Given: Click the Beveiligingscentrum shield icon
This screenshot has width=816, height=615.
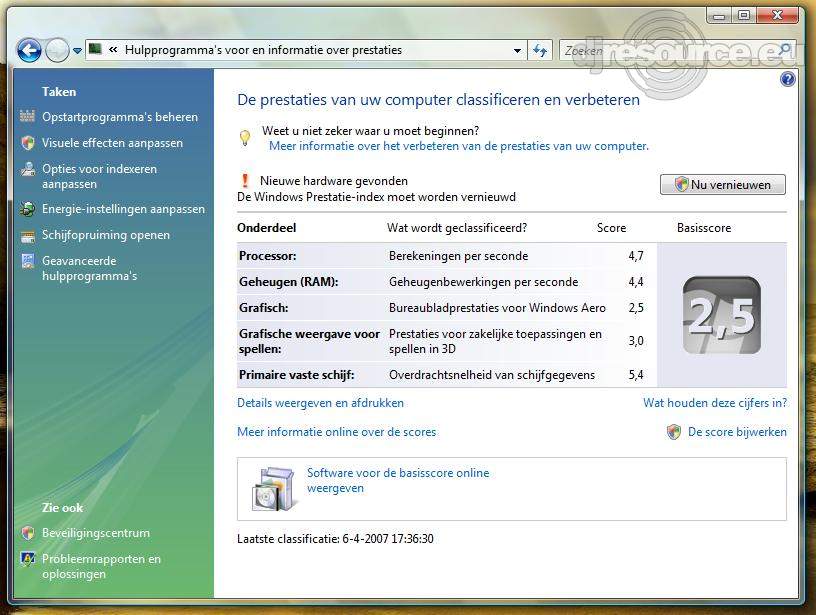Looking at the screenshot, I should click(x=28, y=533).
